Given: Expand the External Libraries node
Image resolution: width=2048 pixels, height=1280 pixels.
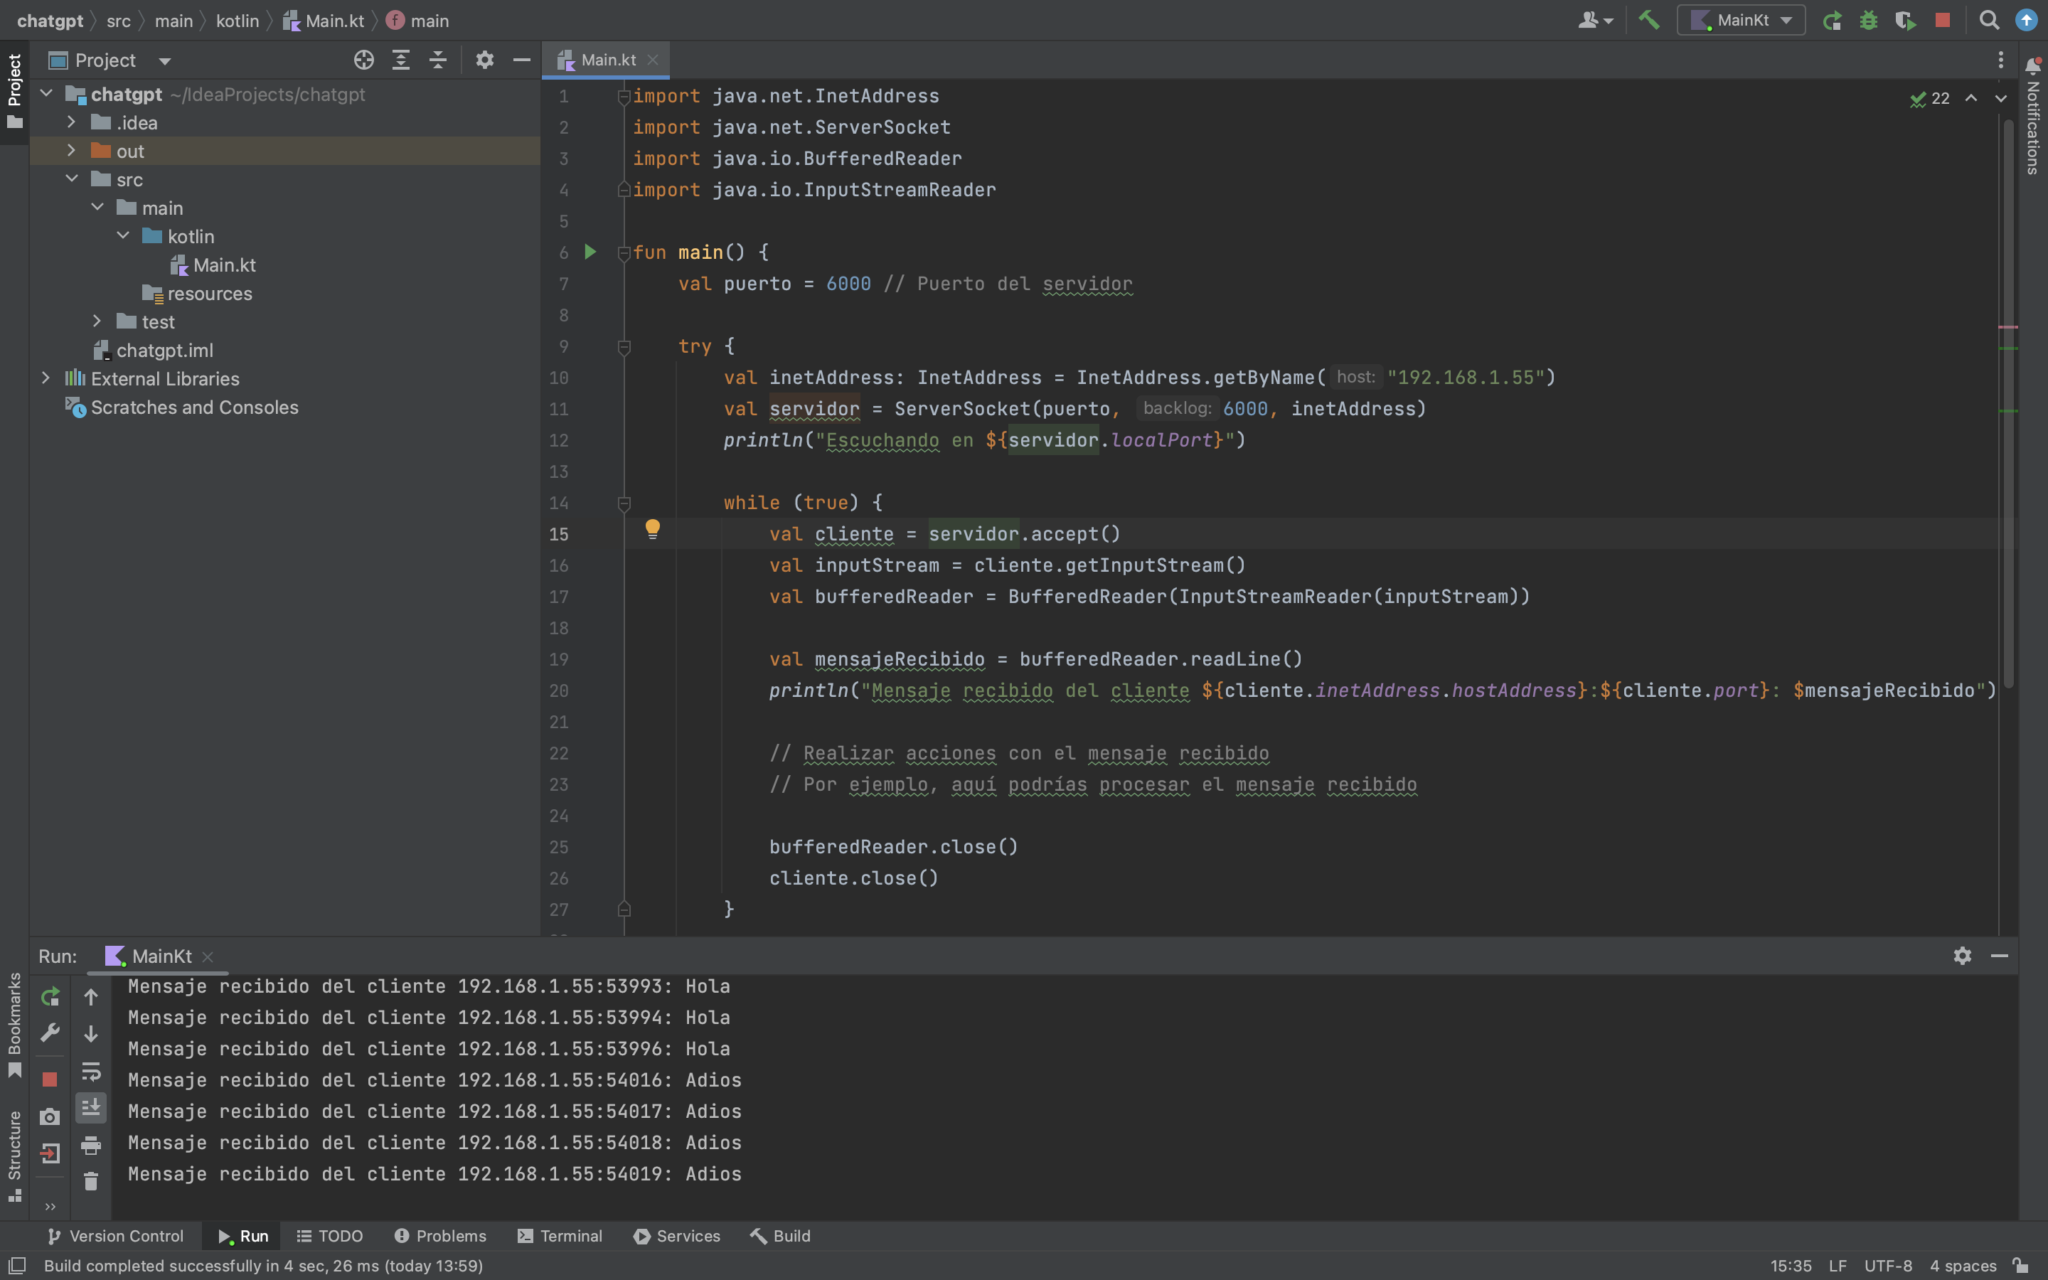Looking at the screenshot, I should click(46, 378).
